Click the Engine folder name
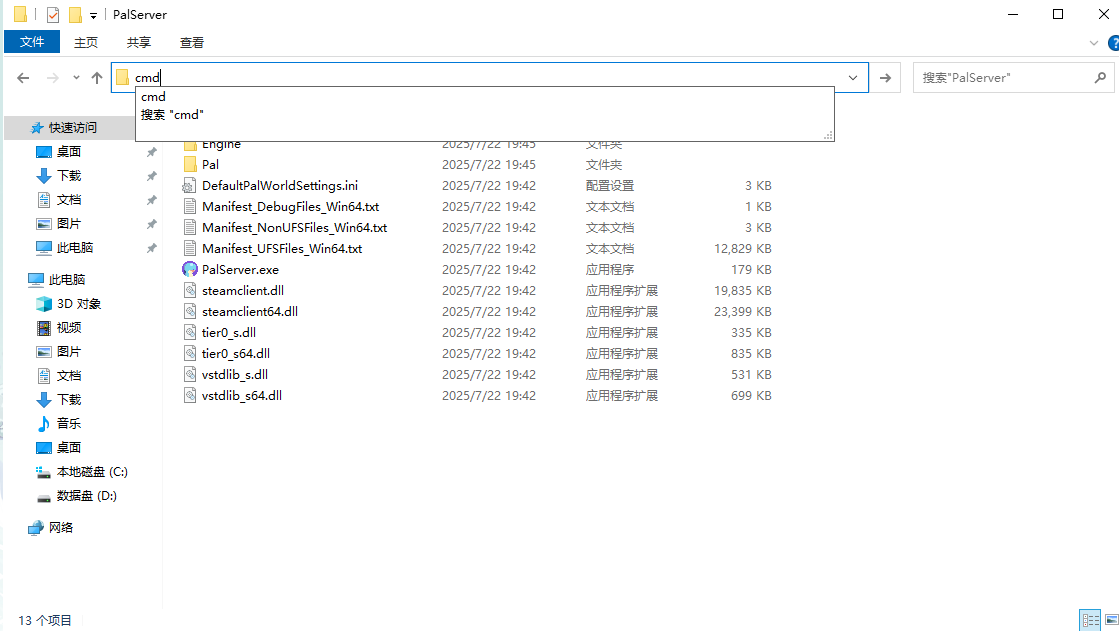Image resolution: width=1119 pixels, height=631 pixels. point(221,145)
